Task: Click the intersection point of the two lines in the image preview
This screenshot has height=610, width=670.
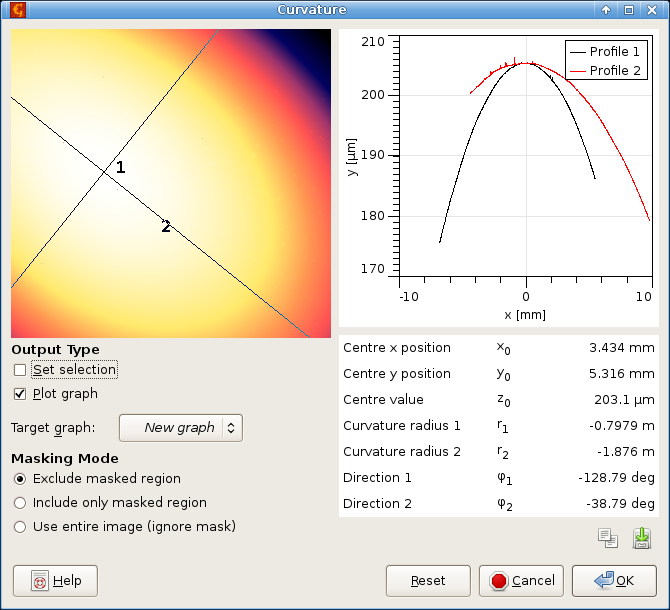Action: [x=104, y=171]
